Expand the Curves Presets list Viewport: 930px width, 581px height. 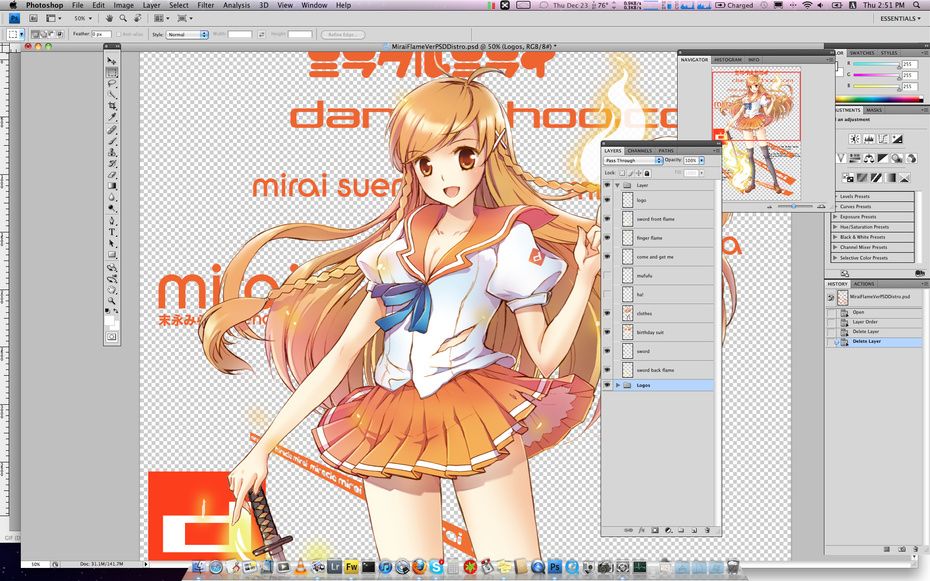836,207
